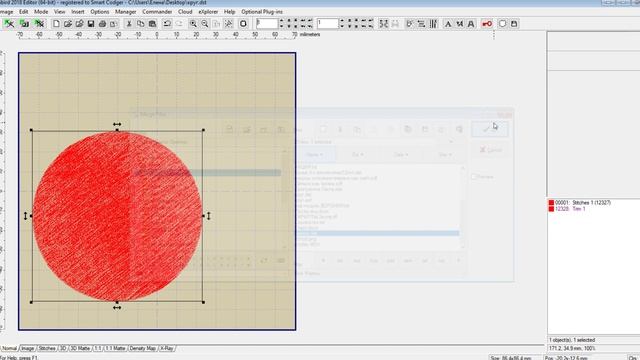The height and width of the screenshot is (360, 640).
Task: Open the Insert menu
Action: [78, 12]
